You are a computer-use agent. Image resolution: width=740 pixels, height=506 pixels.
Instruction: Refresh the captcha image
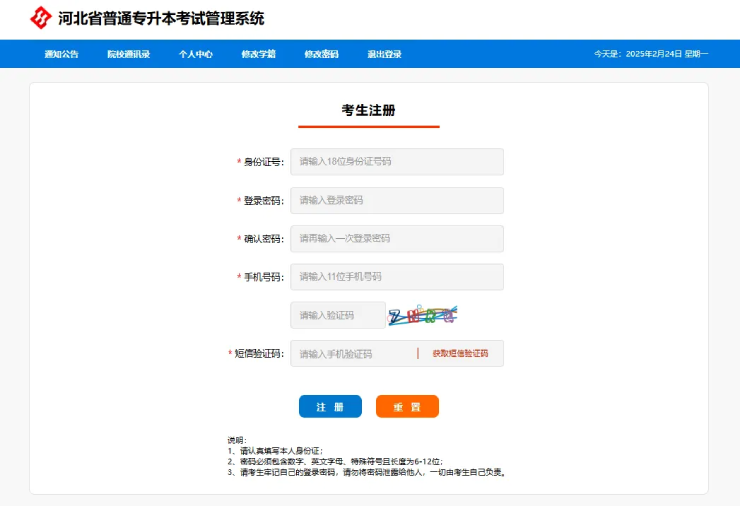pos(422,316)
